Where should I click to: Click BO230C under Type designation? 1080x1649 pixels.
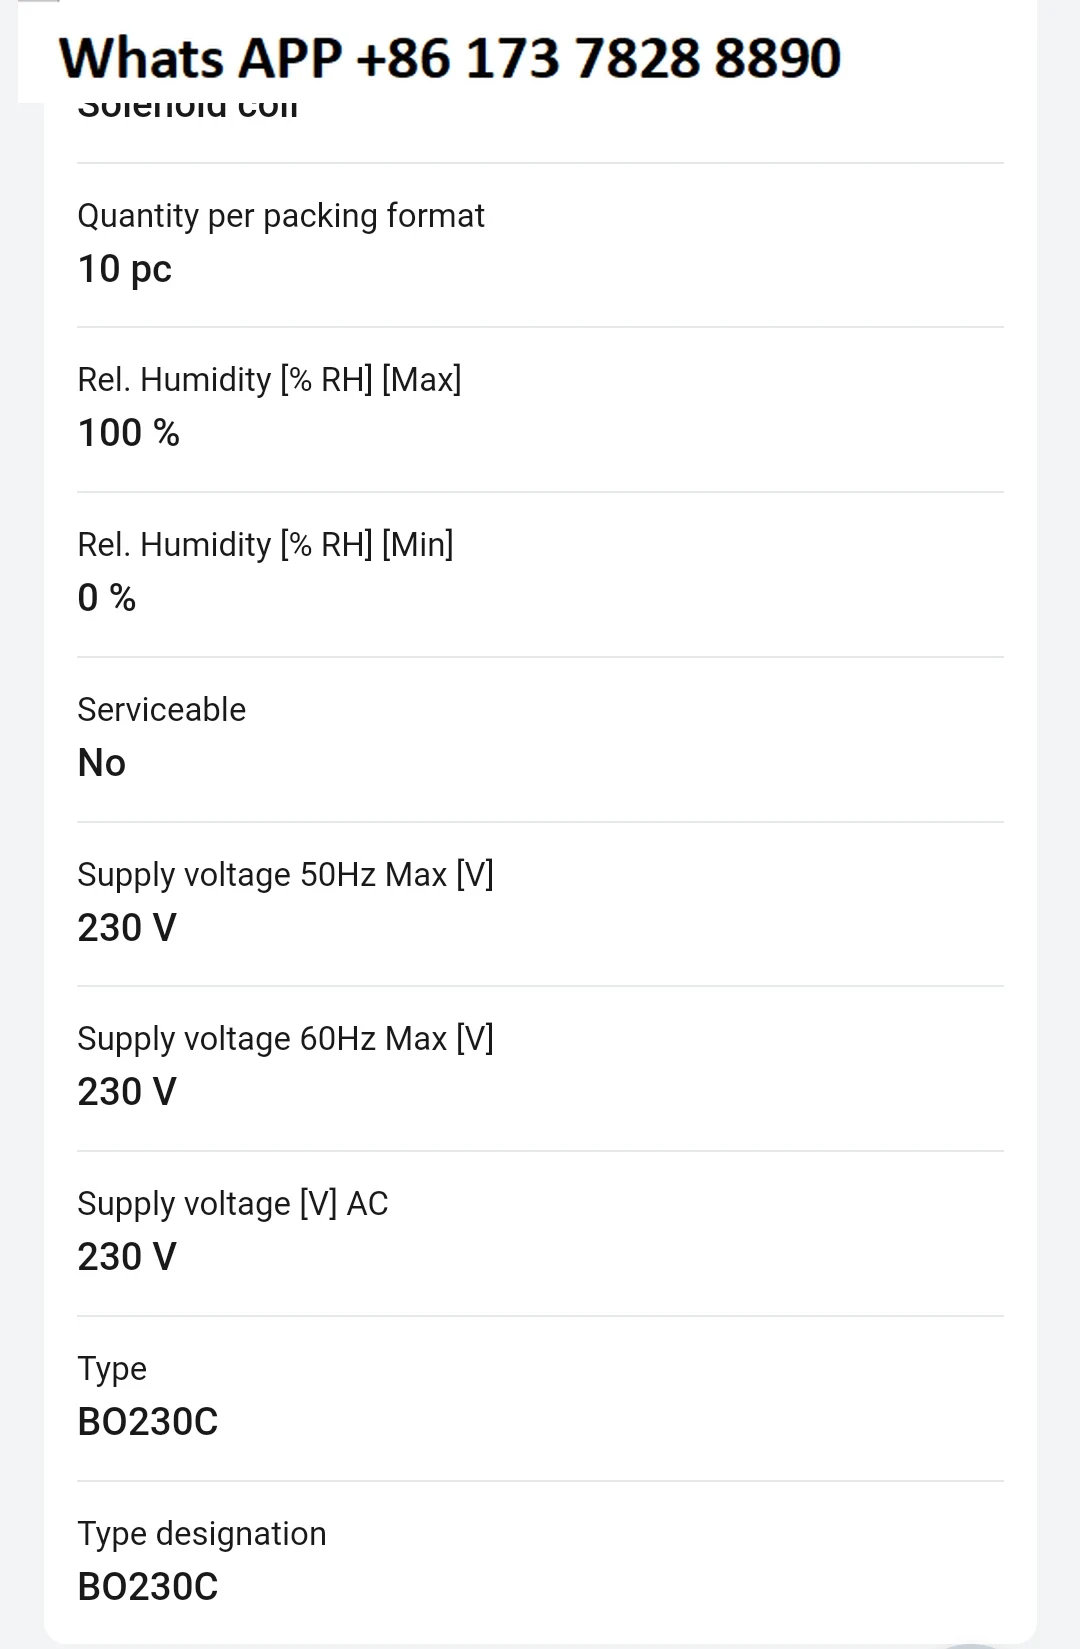tap(148, 1587)
